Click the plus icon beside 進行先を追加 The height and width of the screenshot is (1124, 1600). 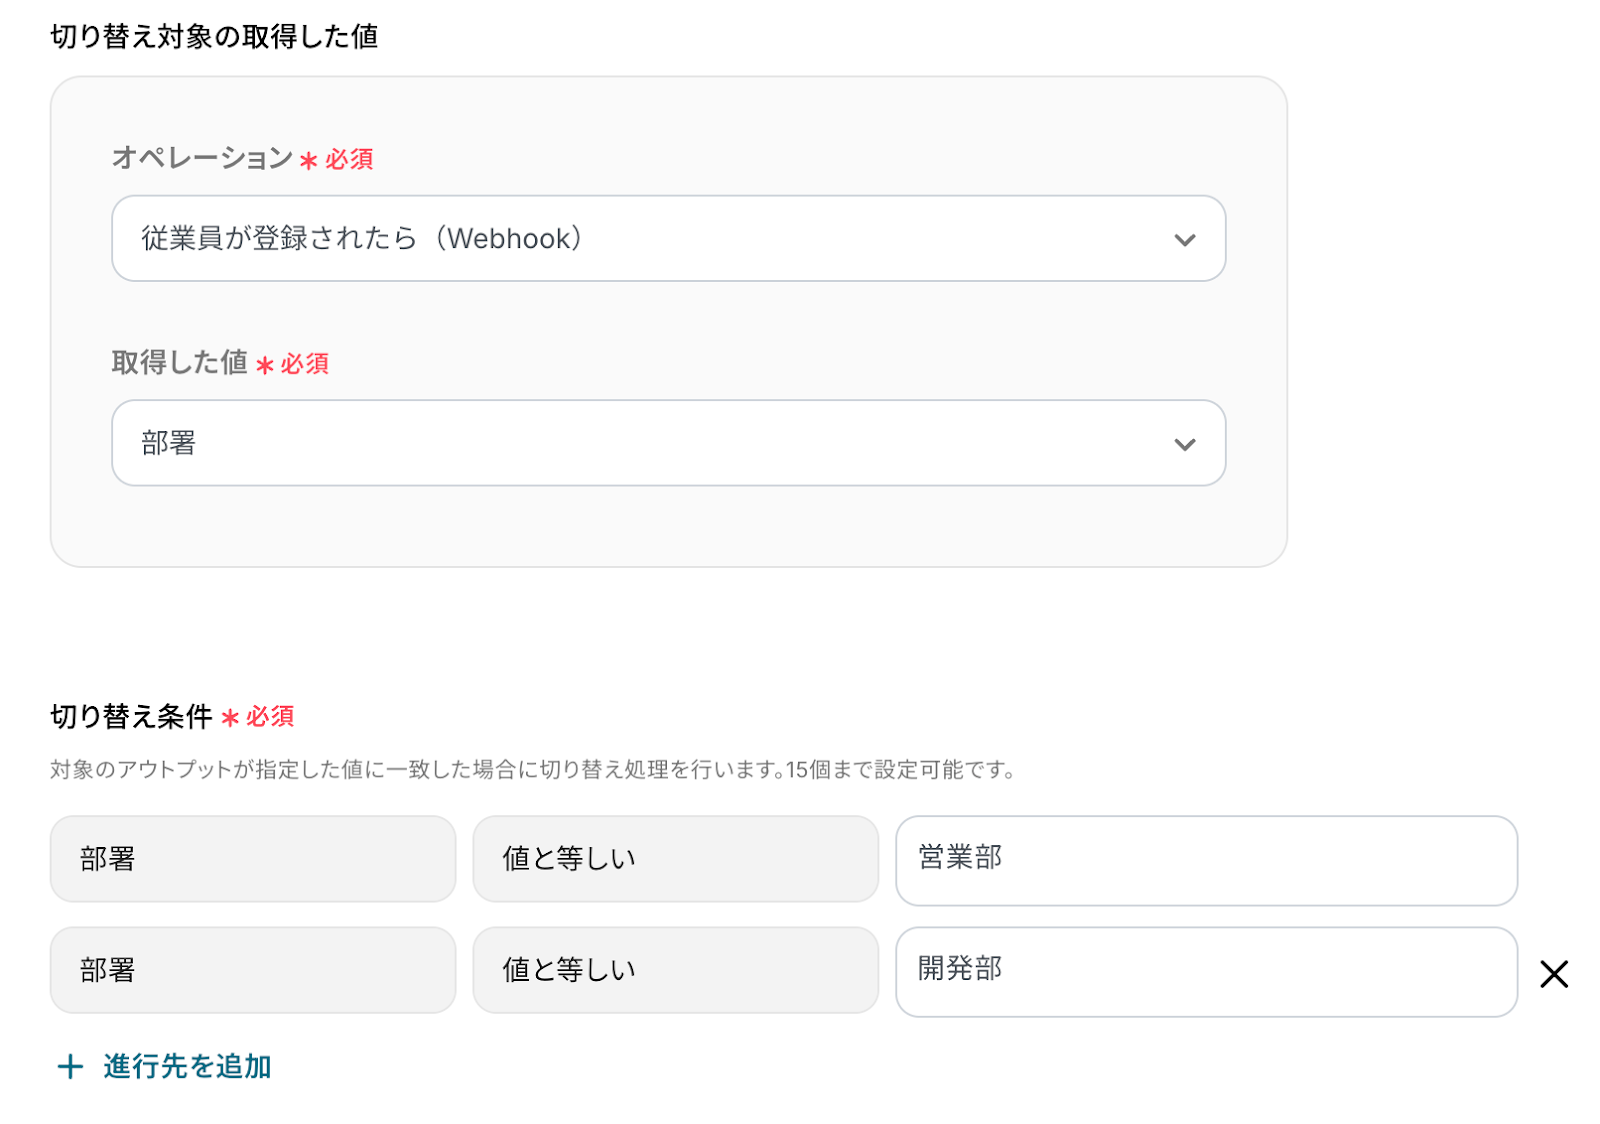click(x=70, y=1066)
